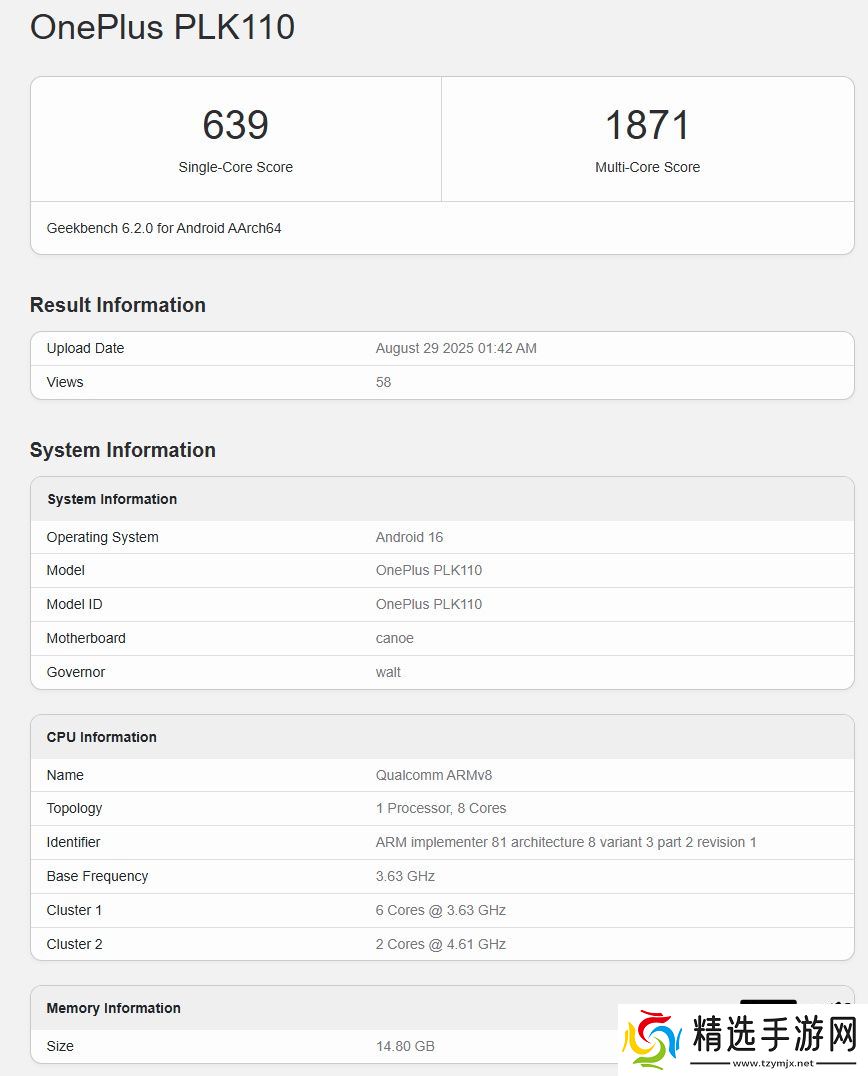The height and width of the screenshot is (1076, 868).
Task: Select the Qualcomm ARMv8 CPU name
Action: click(x=433, y=775)
